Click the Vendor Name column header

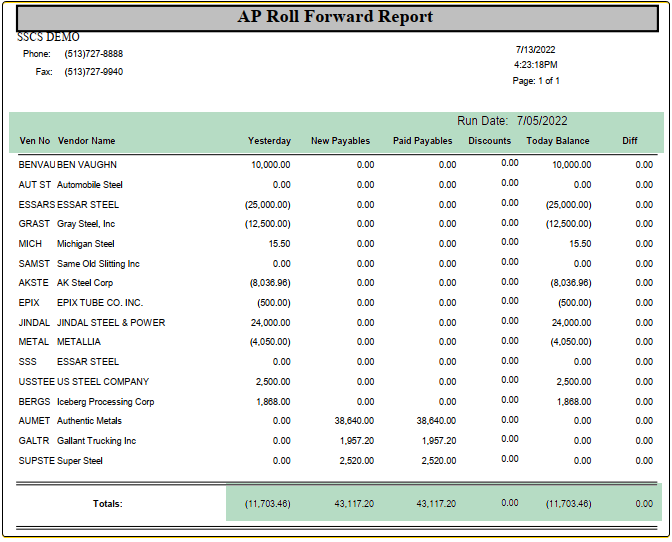(87, 141)
